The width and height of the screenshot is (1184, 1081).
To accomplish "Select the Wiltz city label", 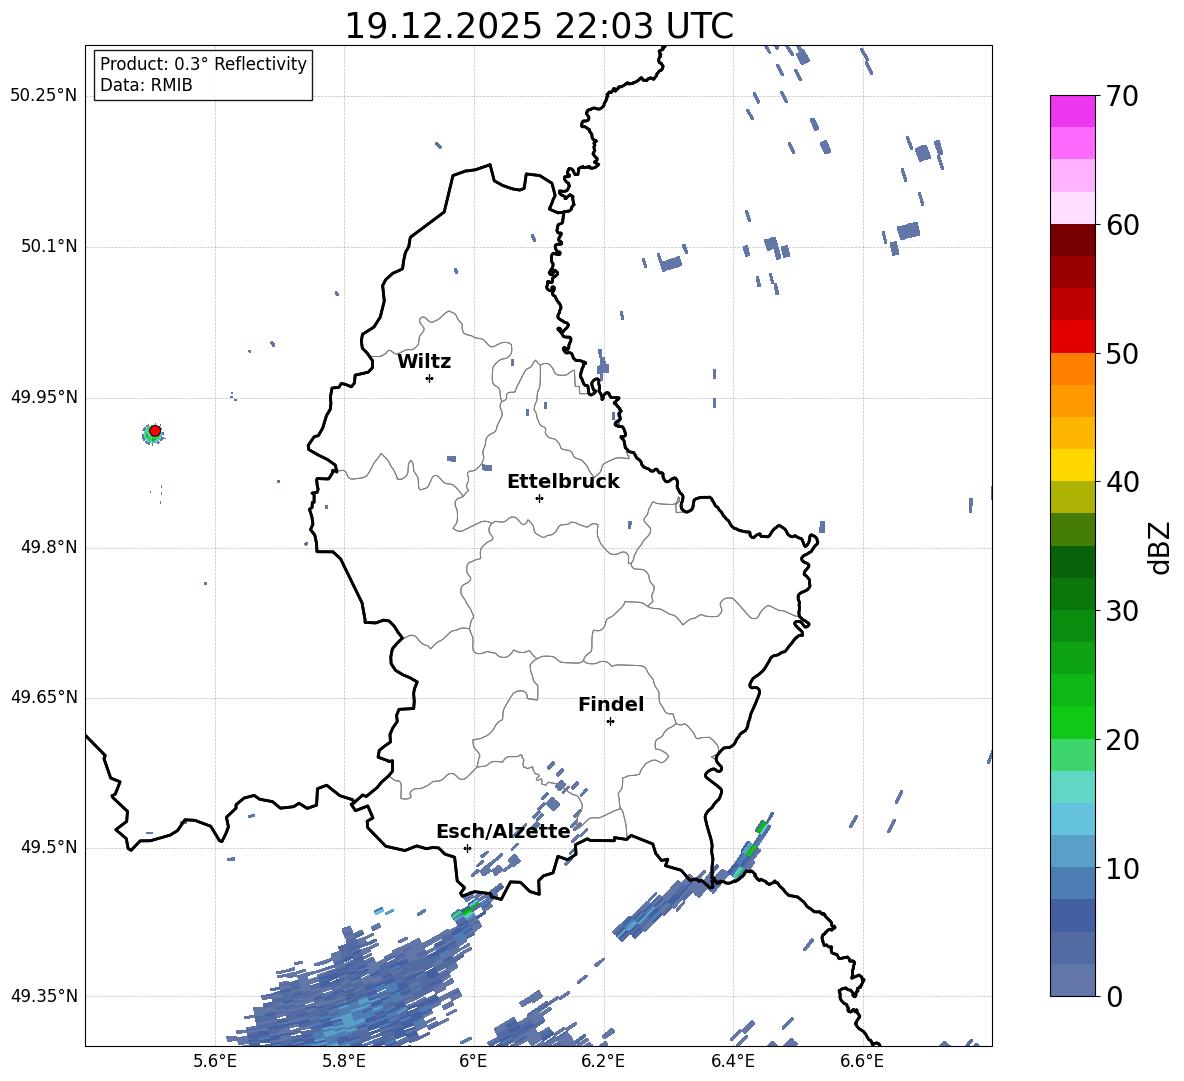I will (424, 362).
